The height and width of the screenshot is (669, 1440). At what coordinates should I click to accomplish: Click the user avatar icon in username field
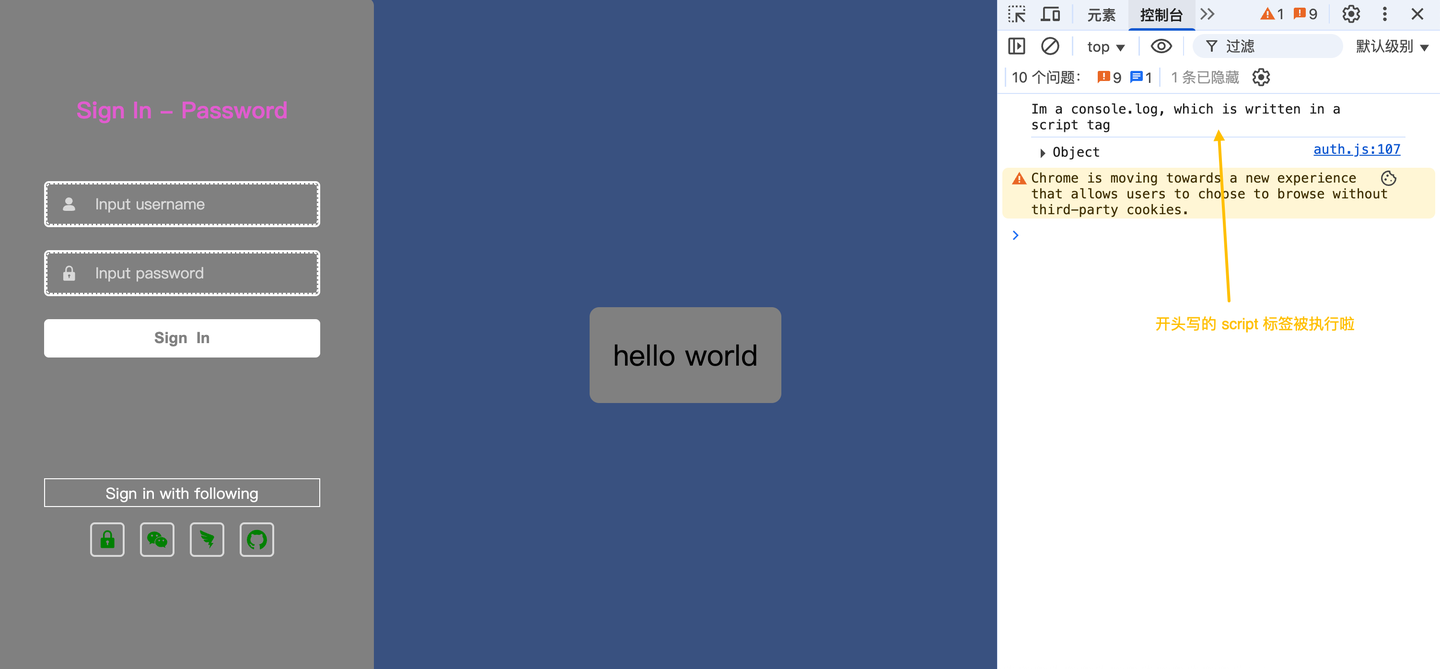coord(69,204)
